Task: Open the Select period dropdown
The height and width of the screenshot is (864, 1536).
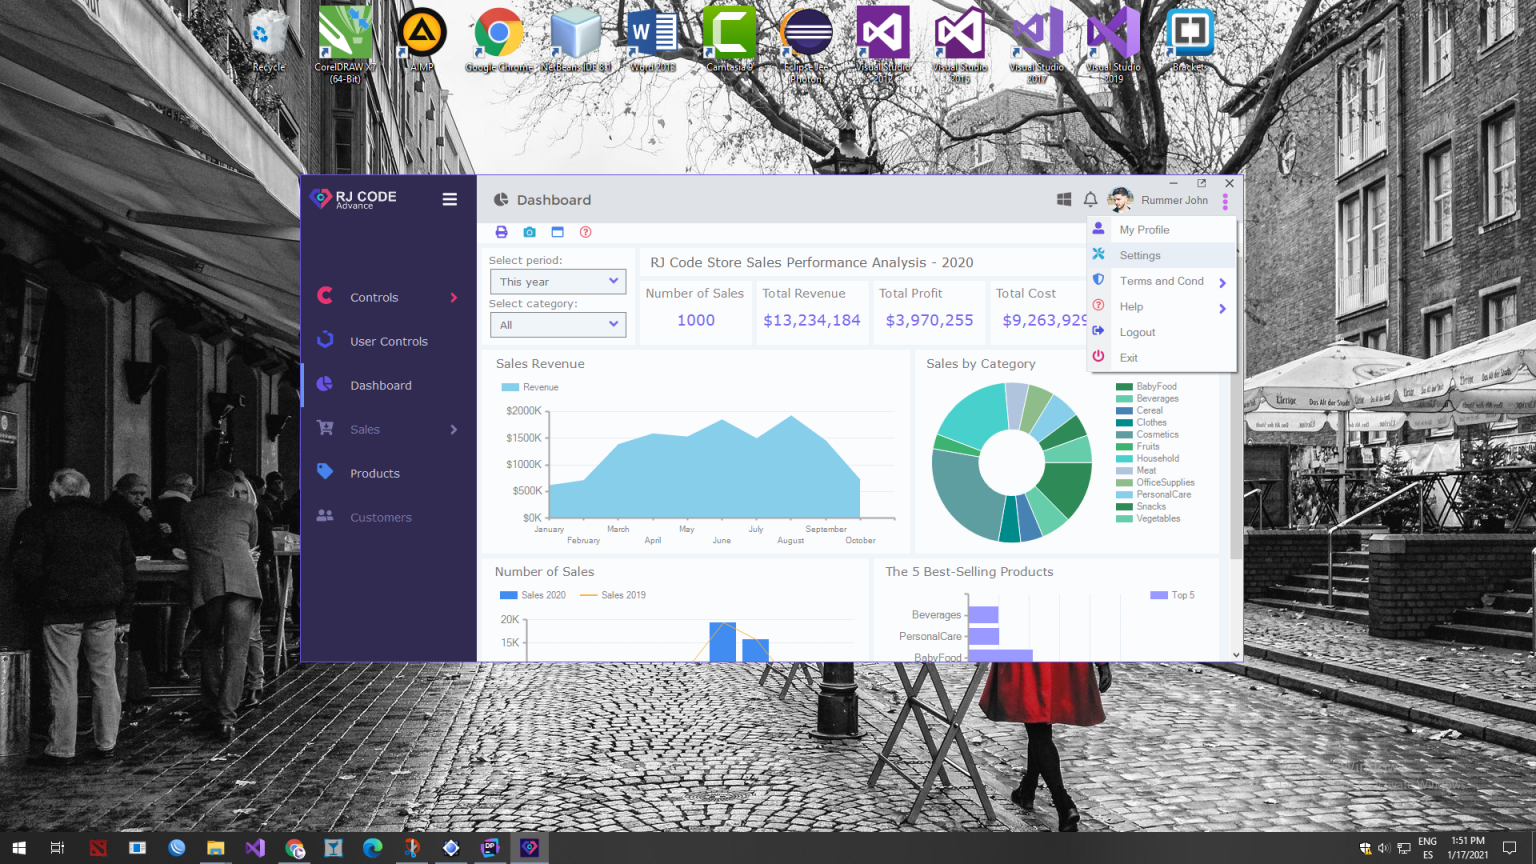Action: (x=557, y=281)
